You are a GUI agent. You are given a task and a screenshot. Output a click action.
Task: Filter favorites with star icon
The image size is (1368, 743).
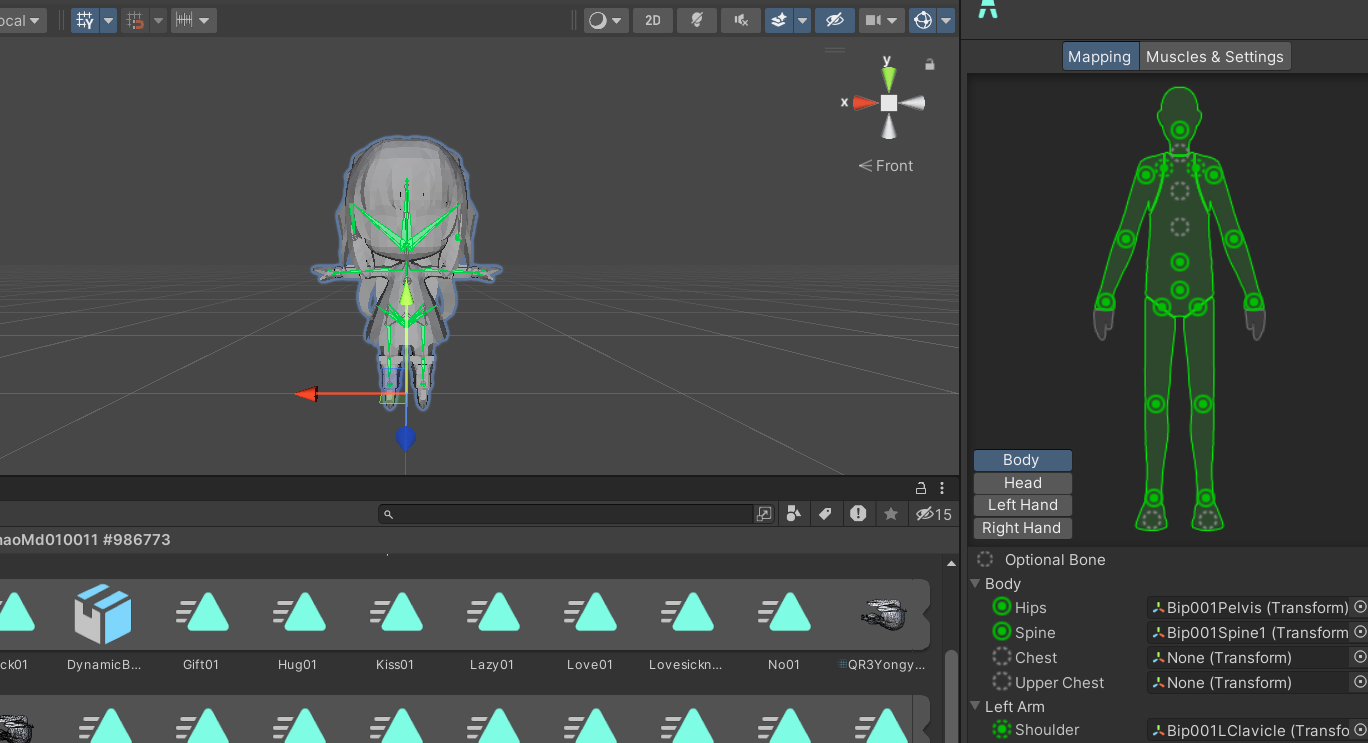[x=890, y=514]
